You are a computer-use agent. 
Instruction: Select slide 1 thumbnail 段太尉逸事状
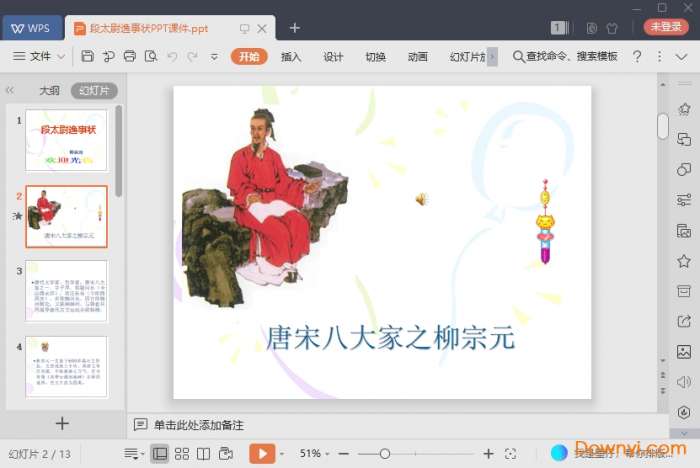coord(67,140)
